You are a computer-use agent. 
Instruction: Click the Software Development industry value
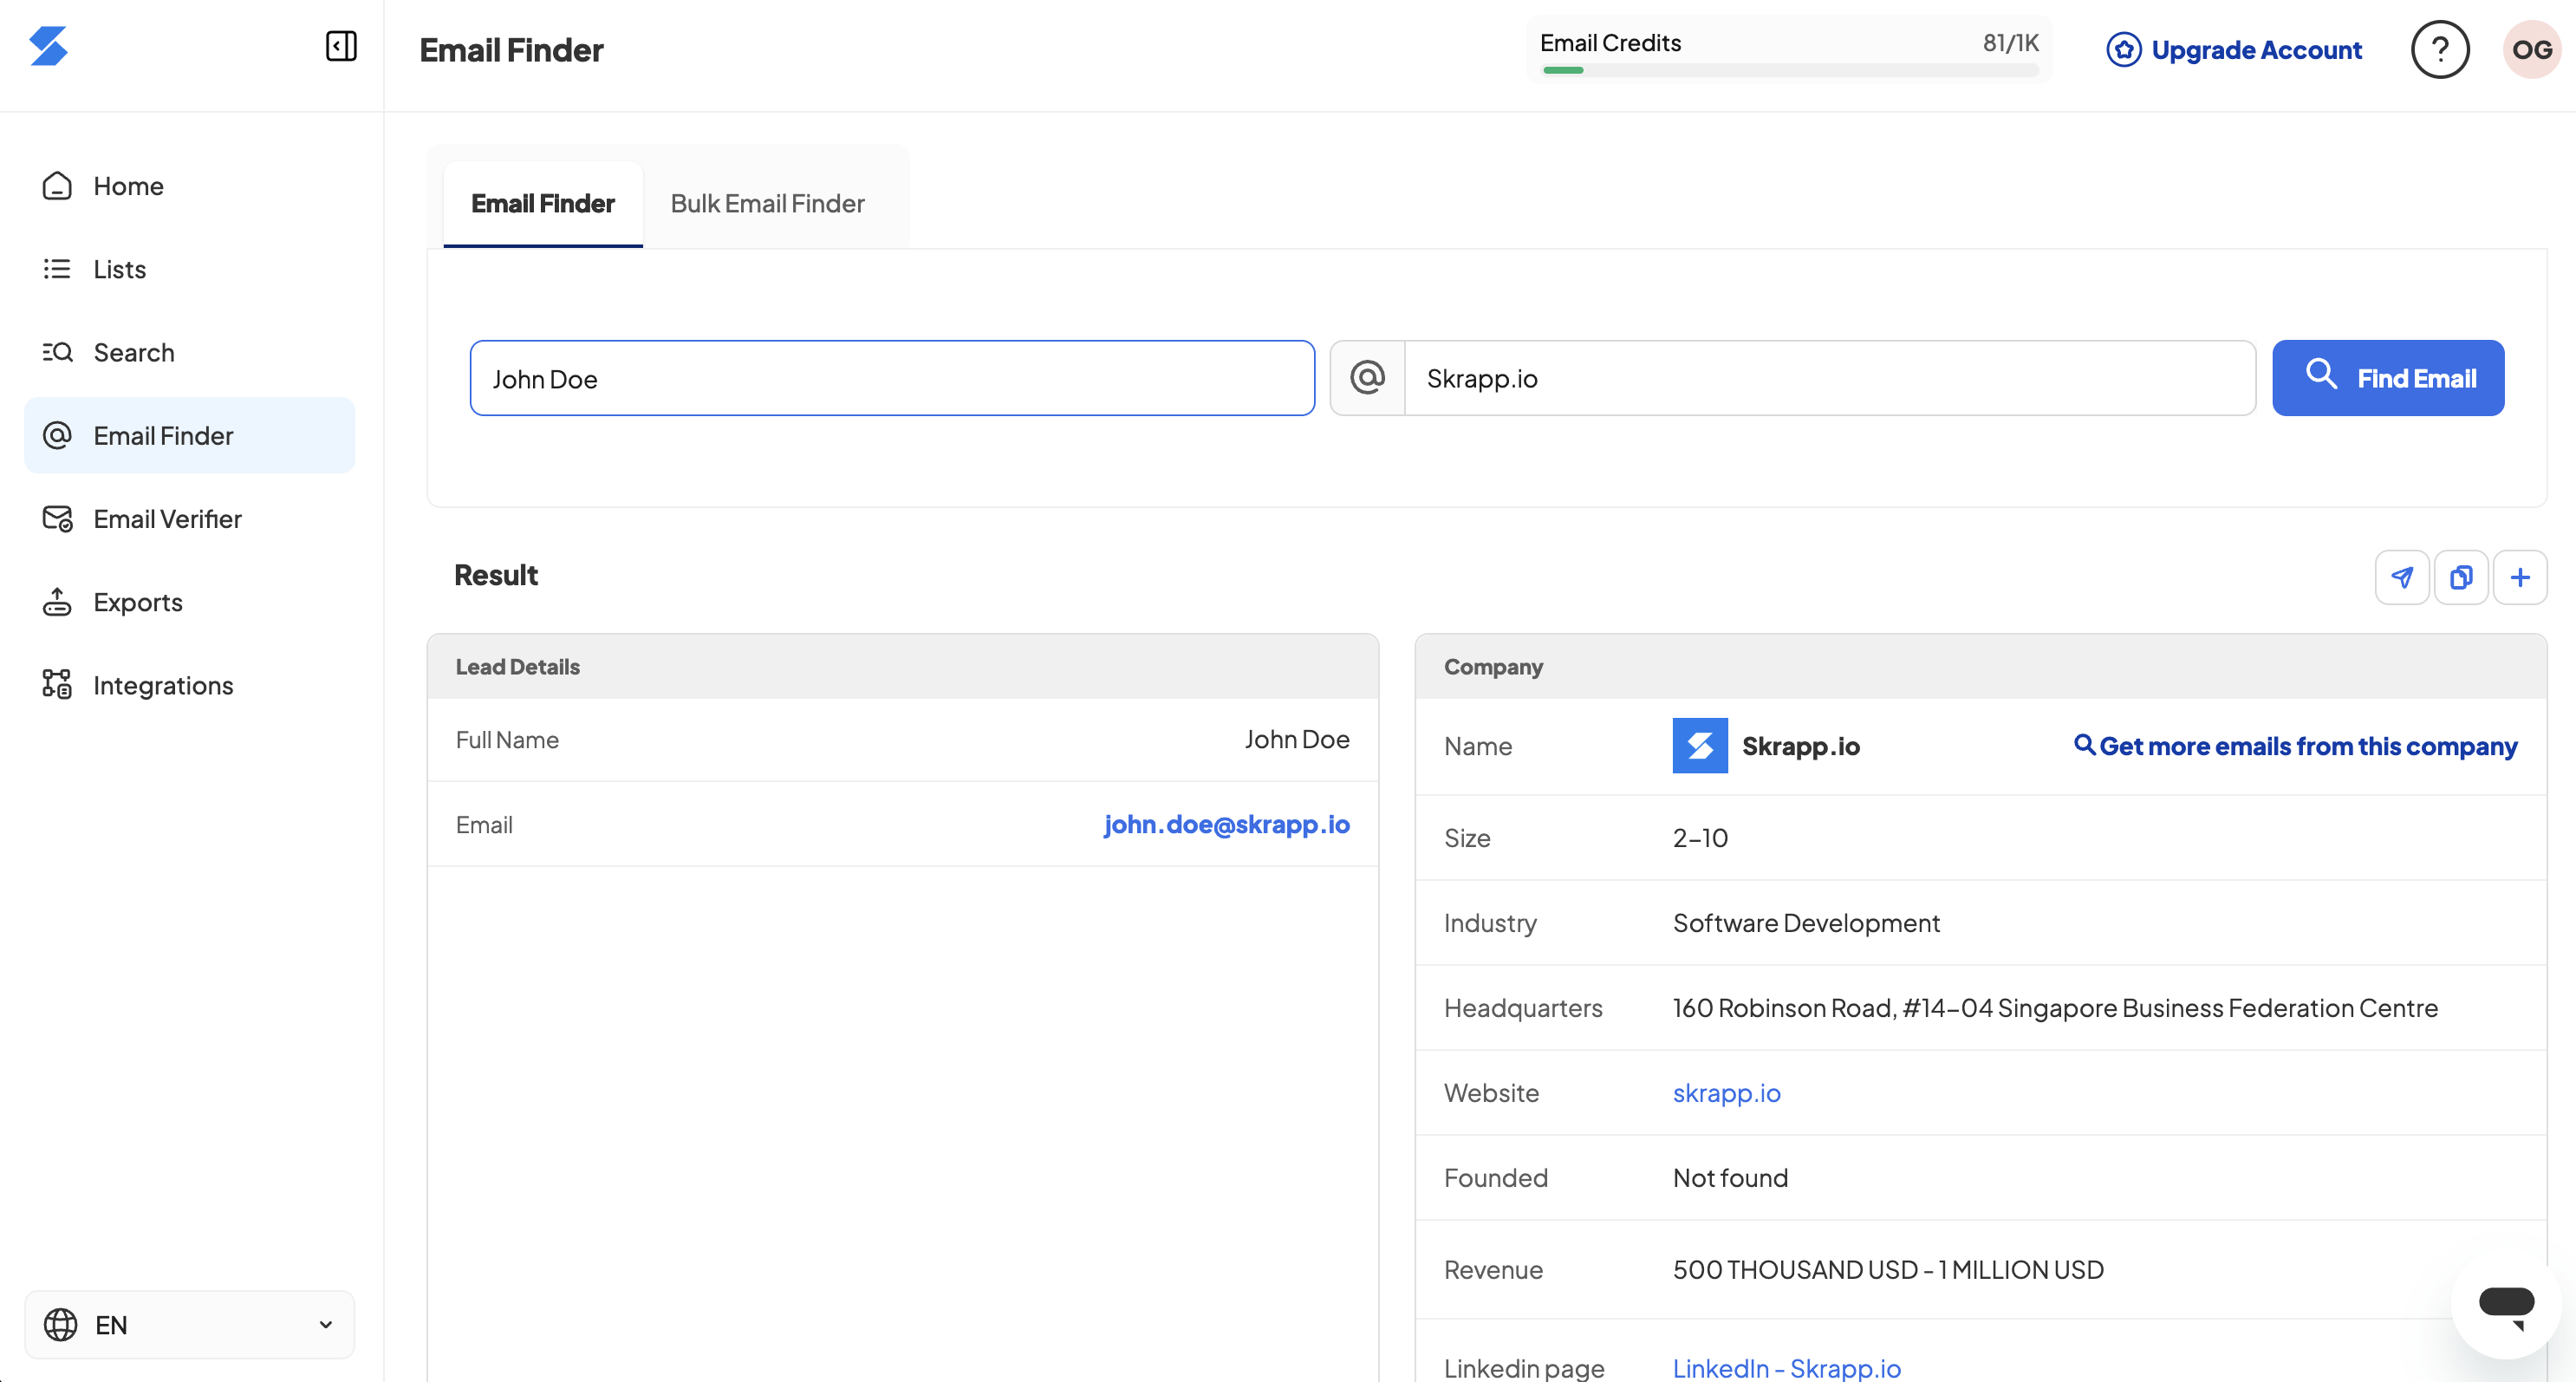(1806, 923)
